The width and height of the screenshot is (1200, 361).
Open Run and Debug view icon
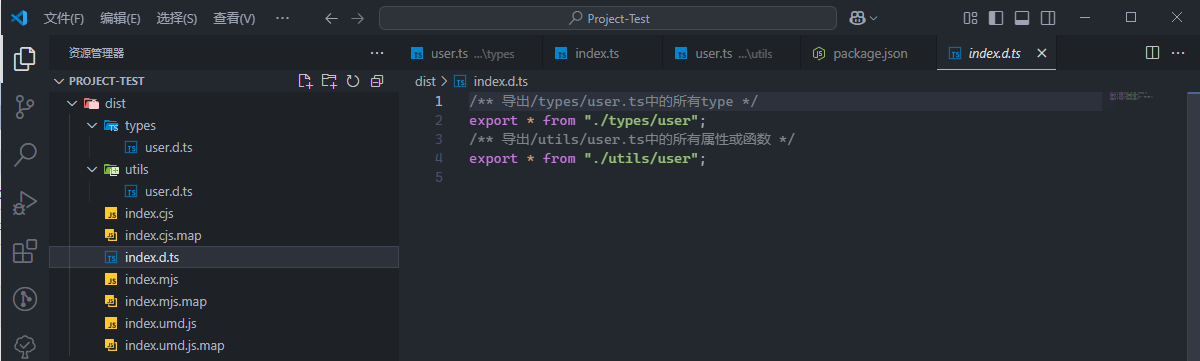click(x=24, y=203)
